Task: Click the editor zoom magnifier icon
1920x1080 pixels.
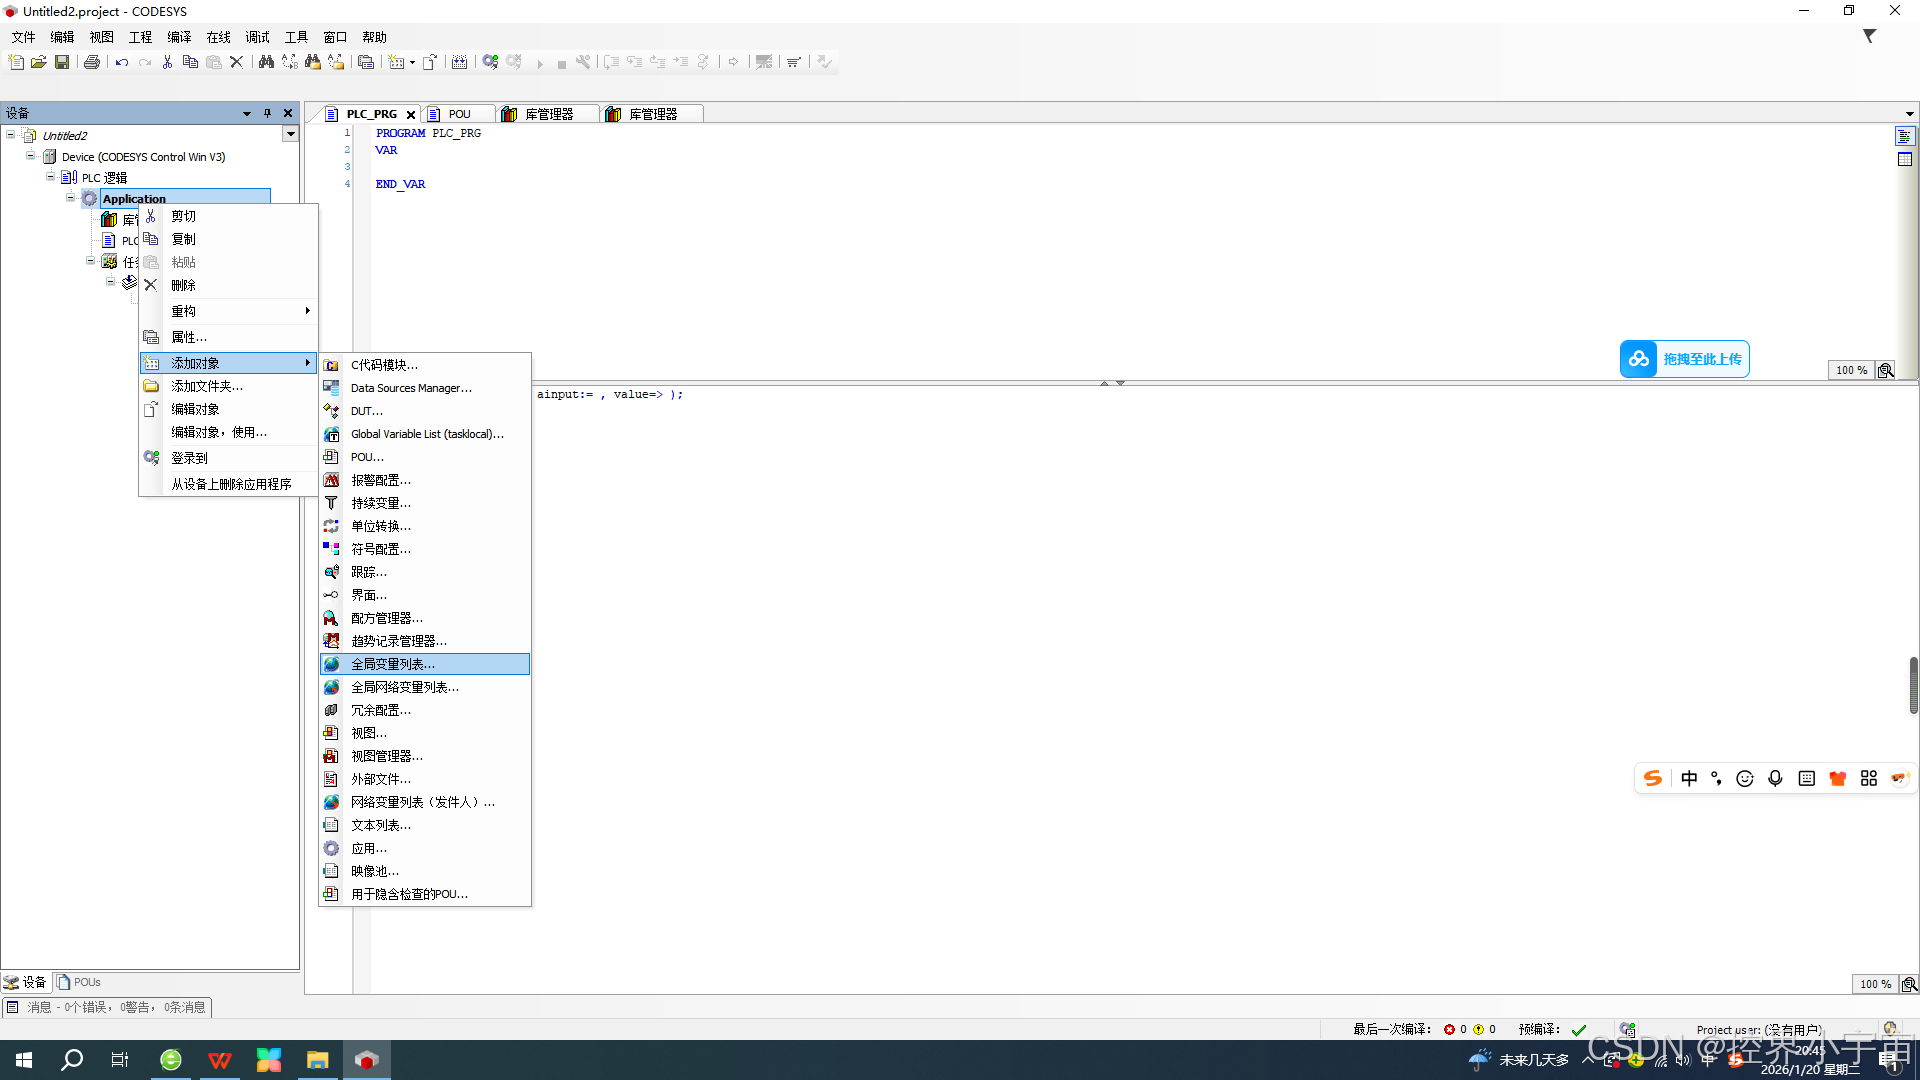Action: coord(1886,370)
